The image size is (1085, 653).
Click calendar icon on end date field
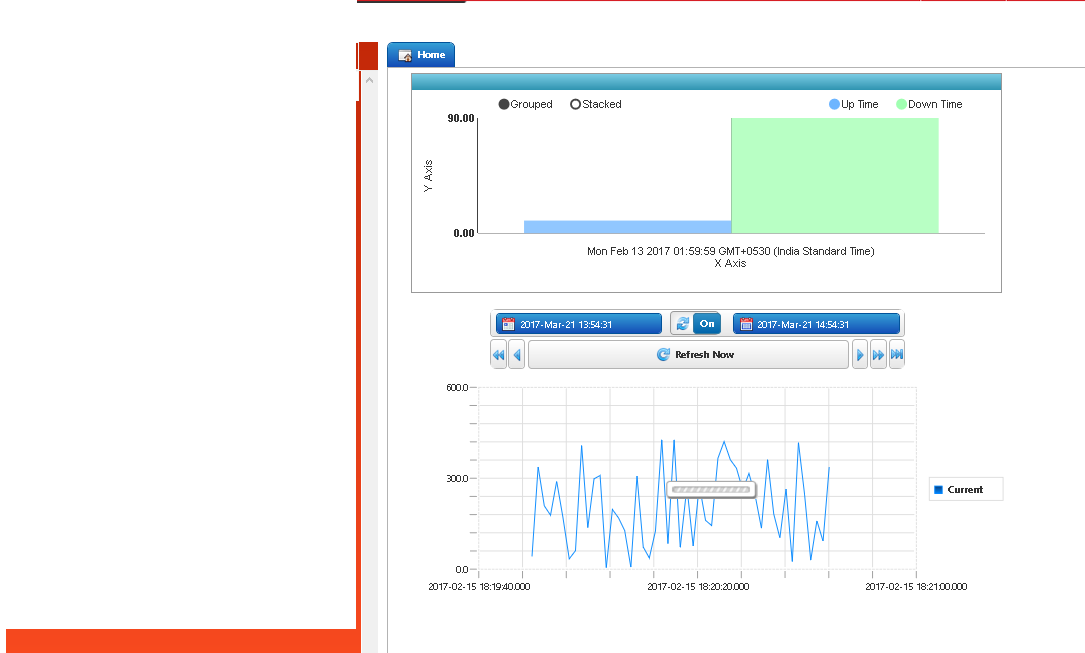(x=746, y=324)
